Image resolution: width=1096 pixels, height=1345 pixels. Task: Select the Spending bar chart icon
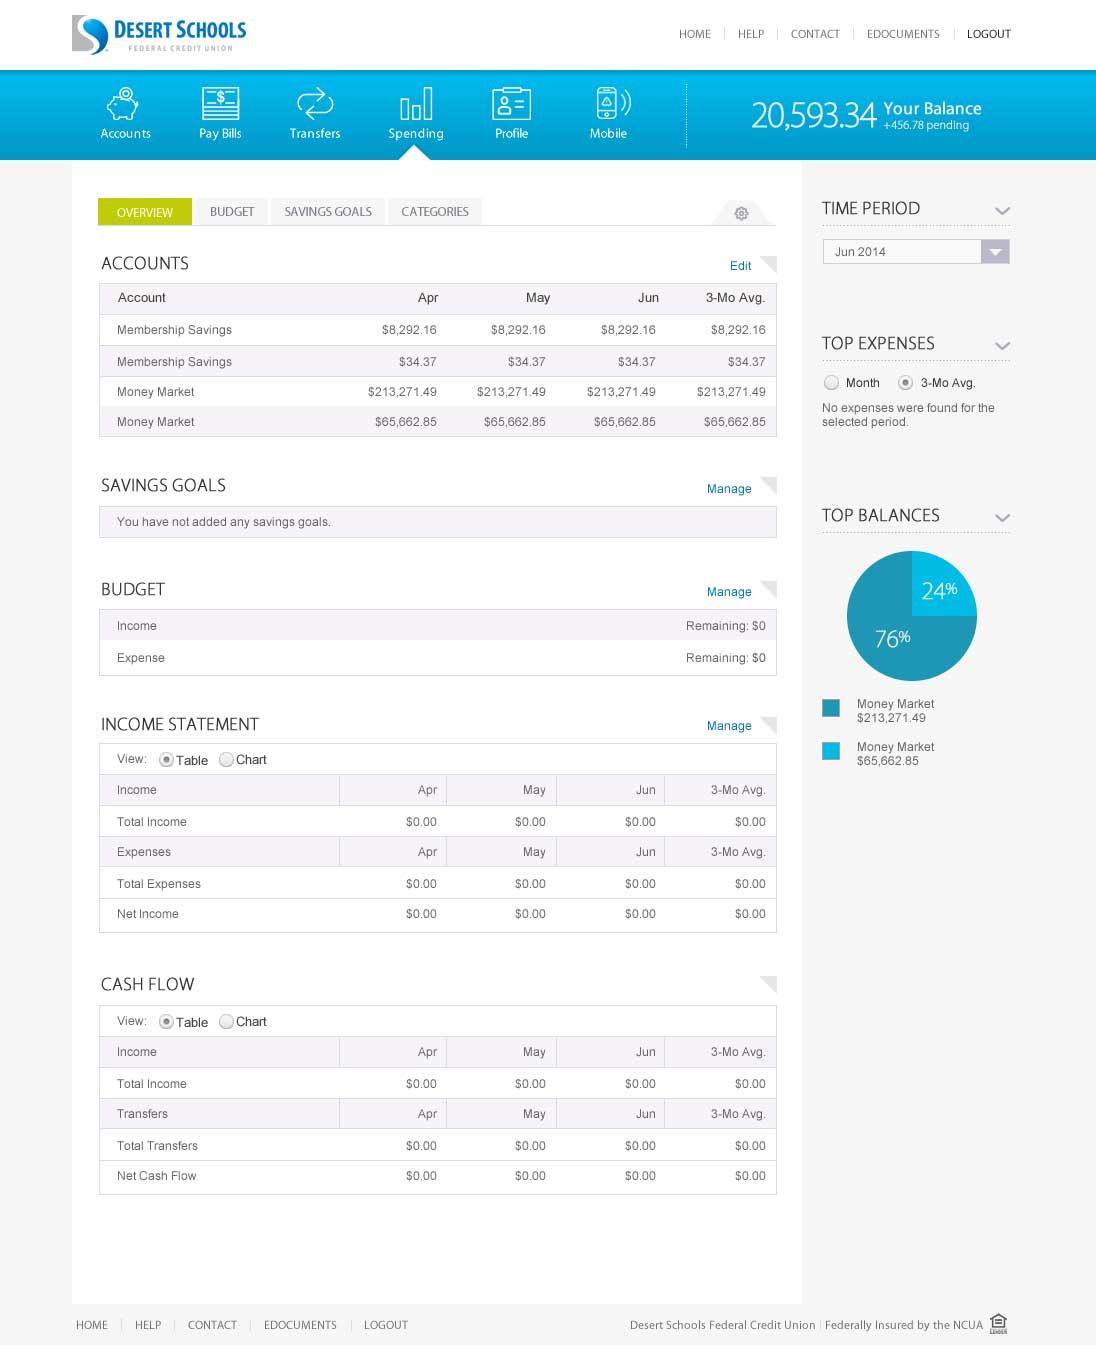coord(416,104)
